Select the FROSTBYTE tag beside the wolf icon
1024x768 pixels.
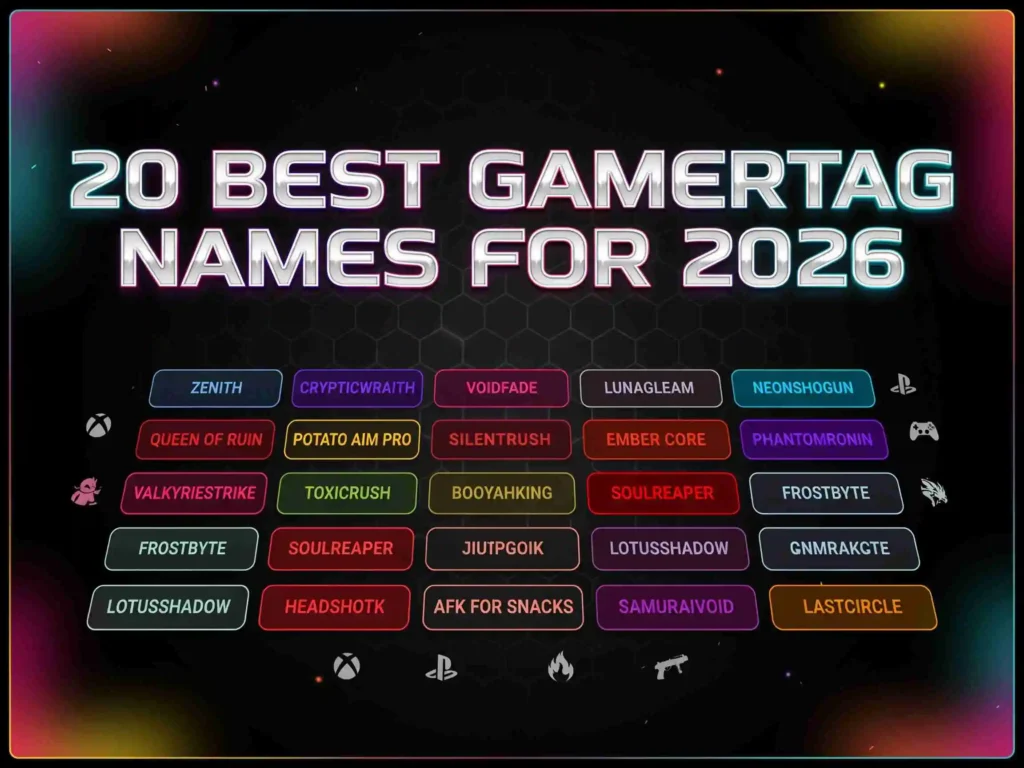826,493
